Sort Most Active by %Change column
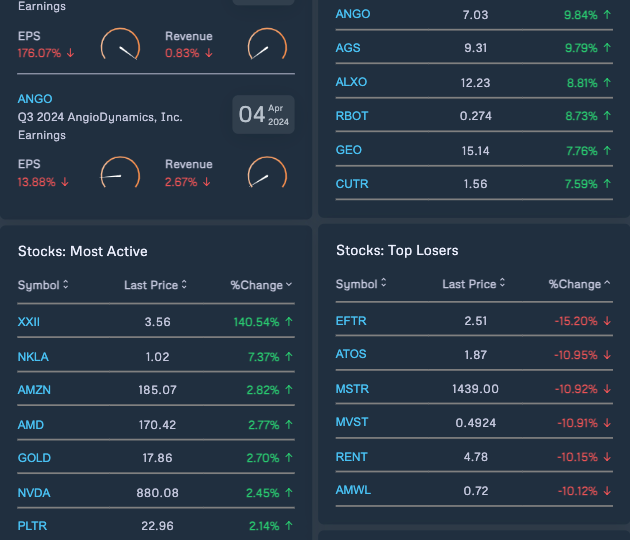The image size is (630, 540). [x=261, y=285]
